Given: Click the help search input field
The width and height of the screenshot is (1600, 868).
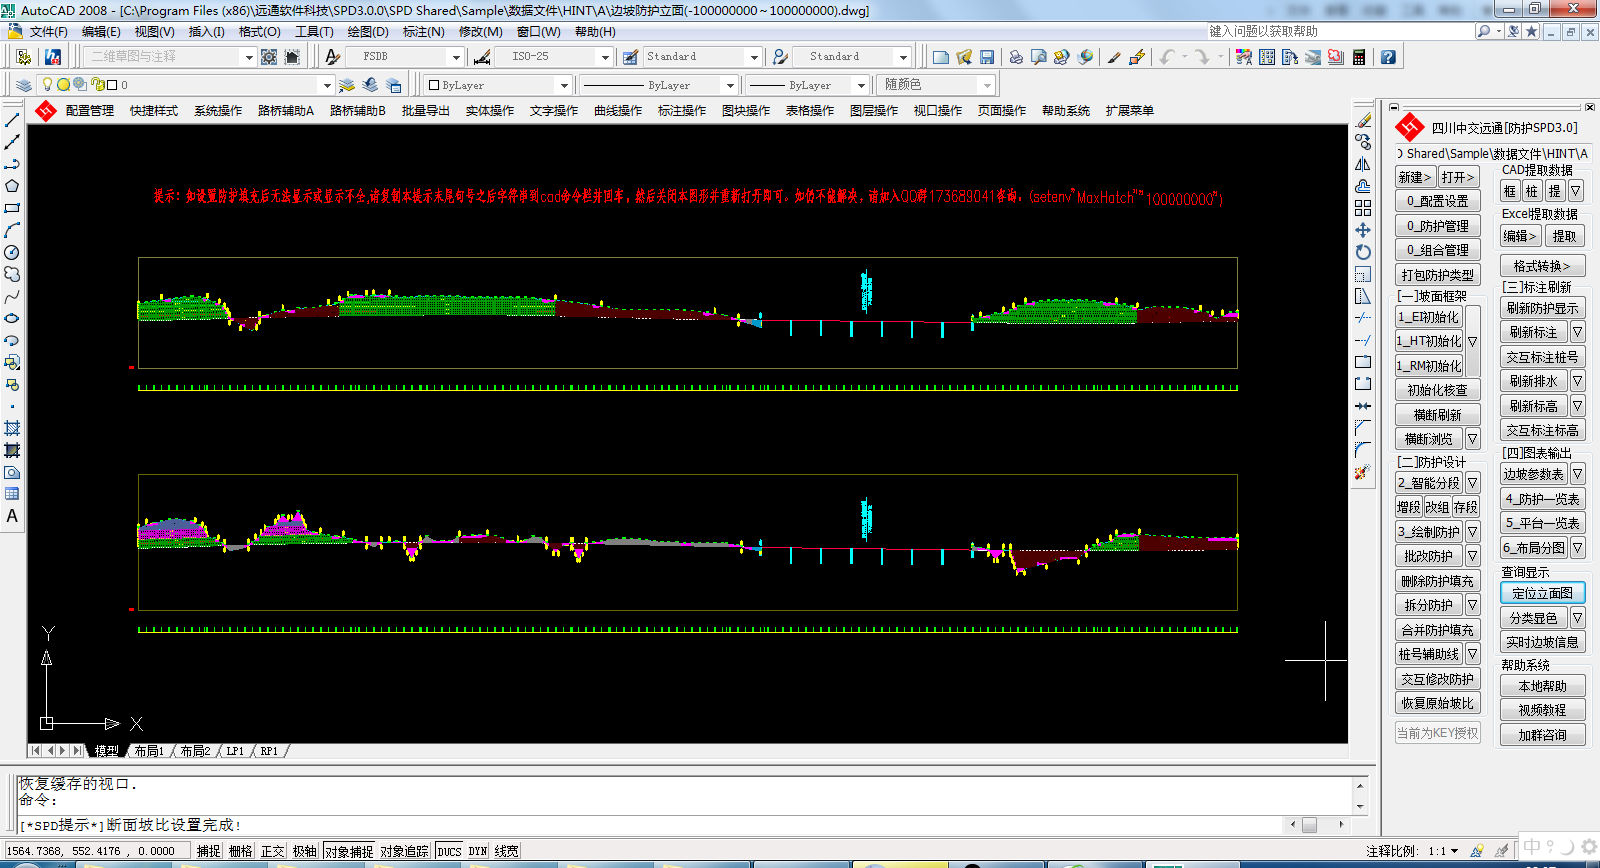Looking at the screenshot, I should [x=1340, y=32].
